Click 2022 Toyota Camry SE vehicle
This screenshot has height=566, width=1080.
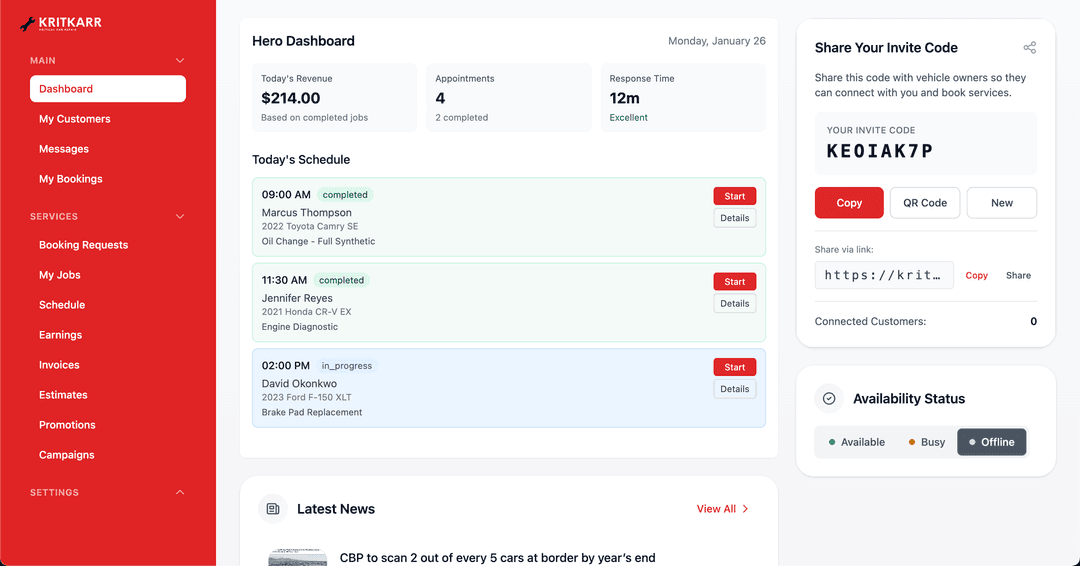[x=309, y=227]
